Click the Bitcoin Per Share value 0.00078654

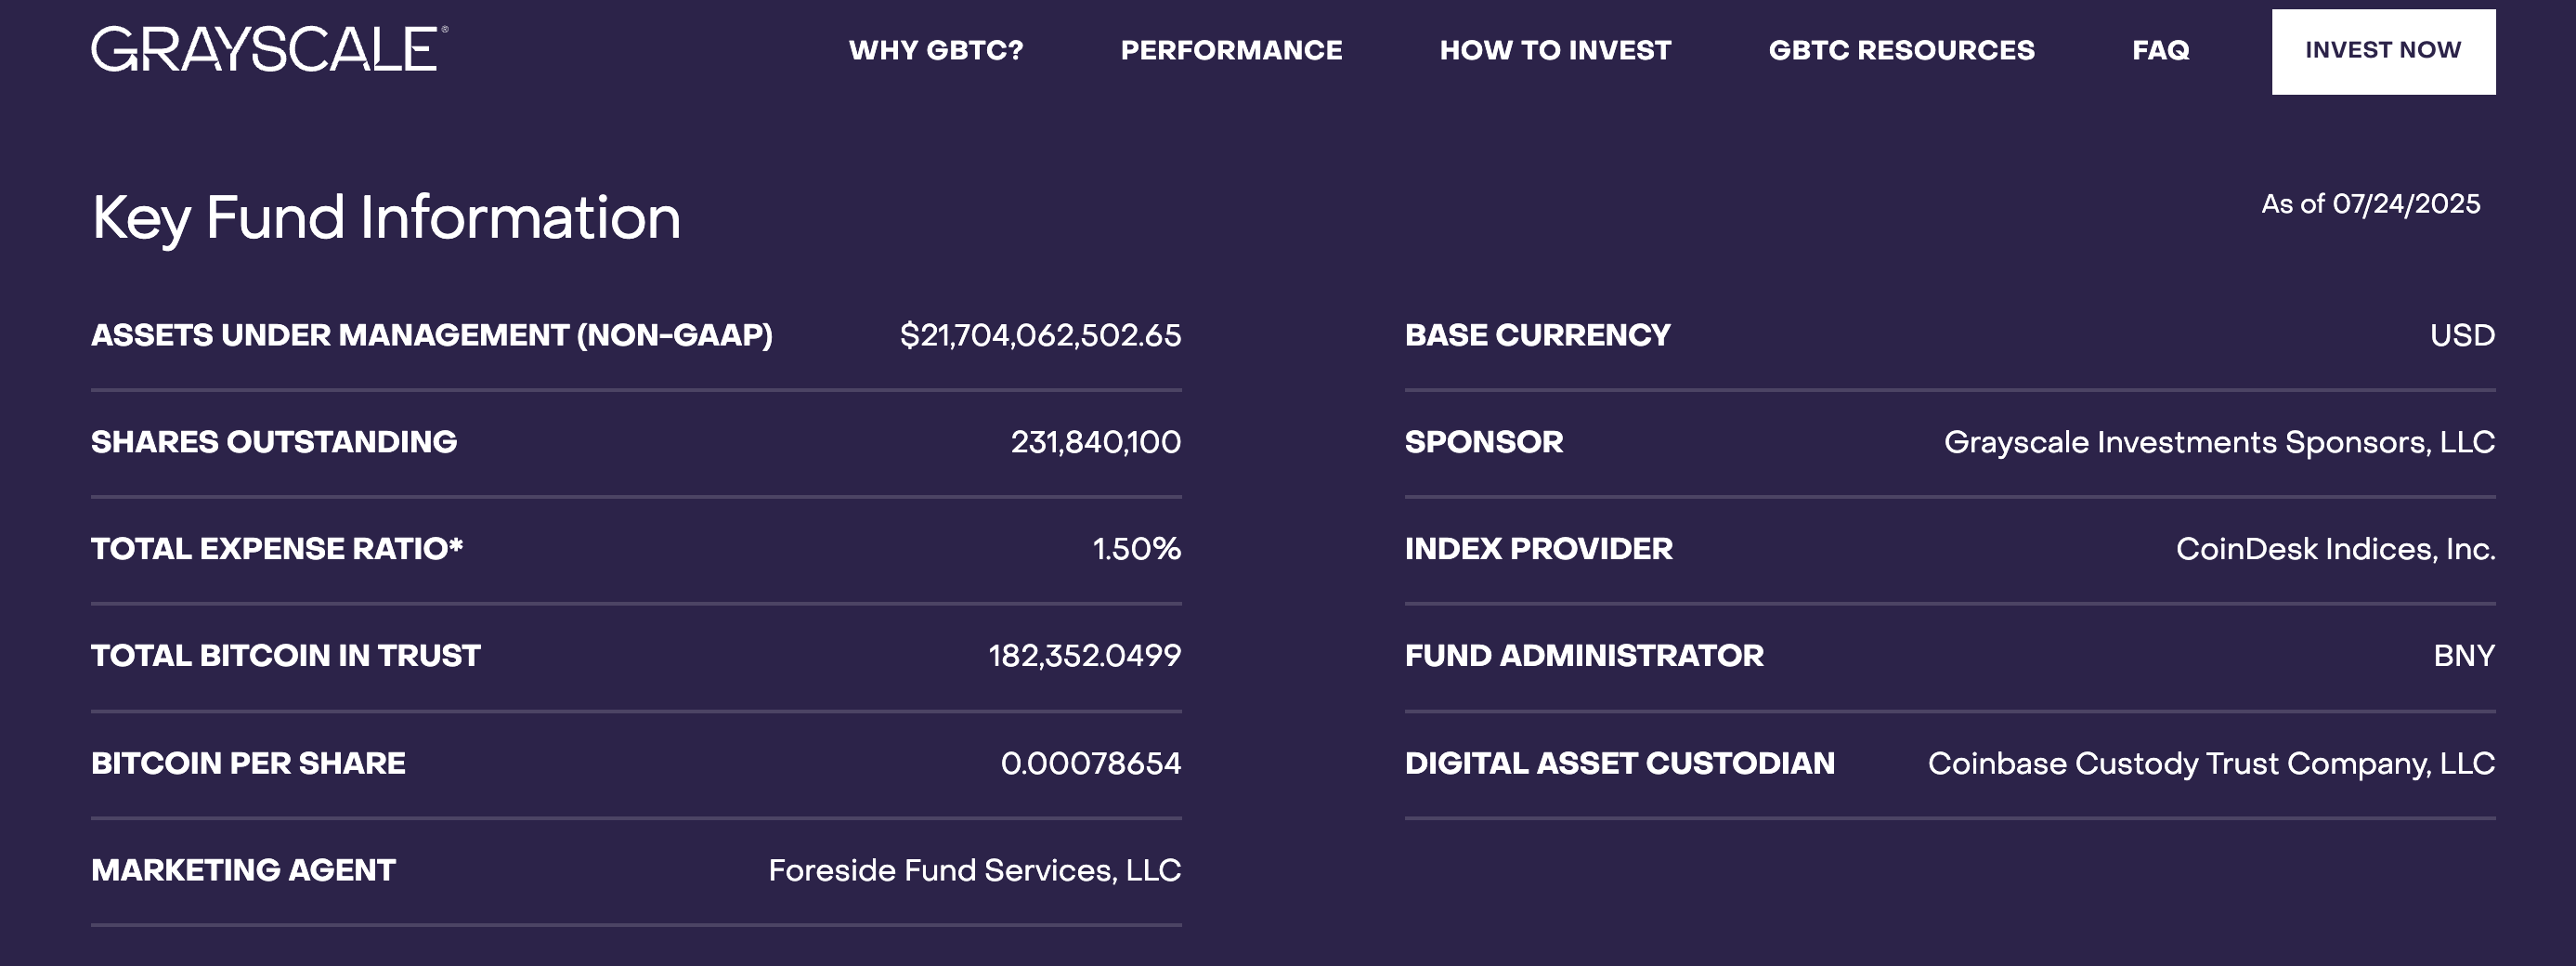1090,764
